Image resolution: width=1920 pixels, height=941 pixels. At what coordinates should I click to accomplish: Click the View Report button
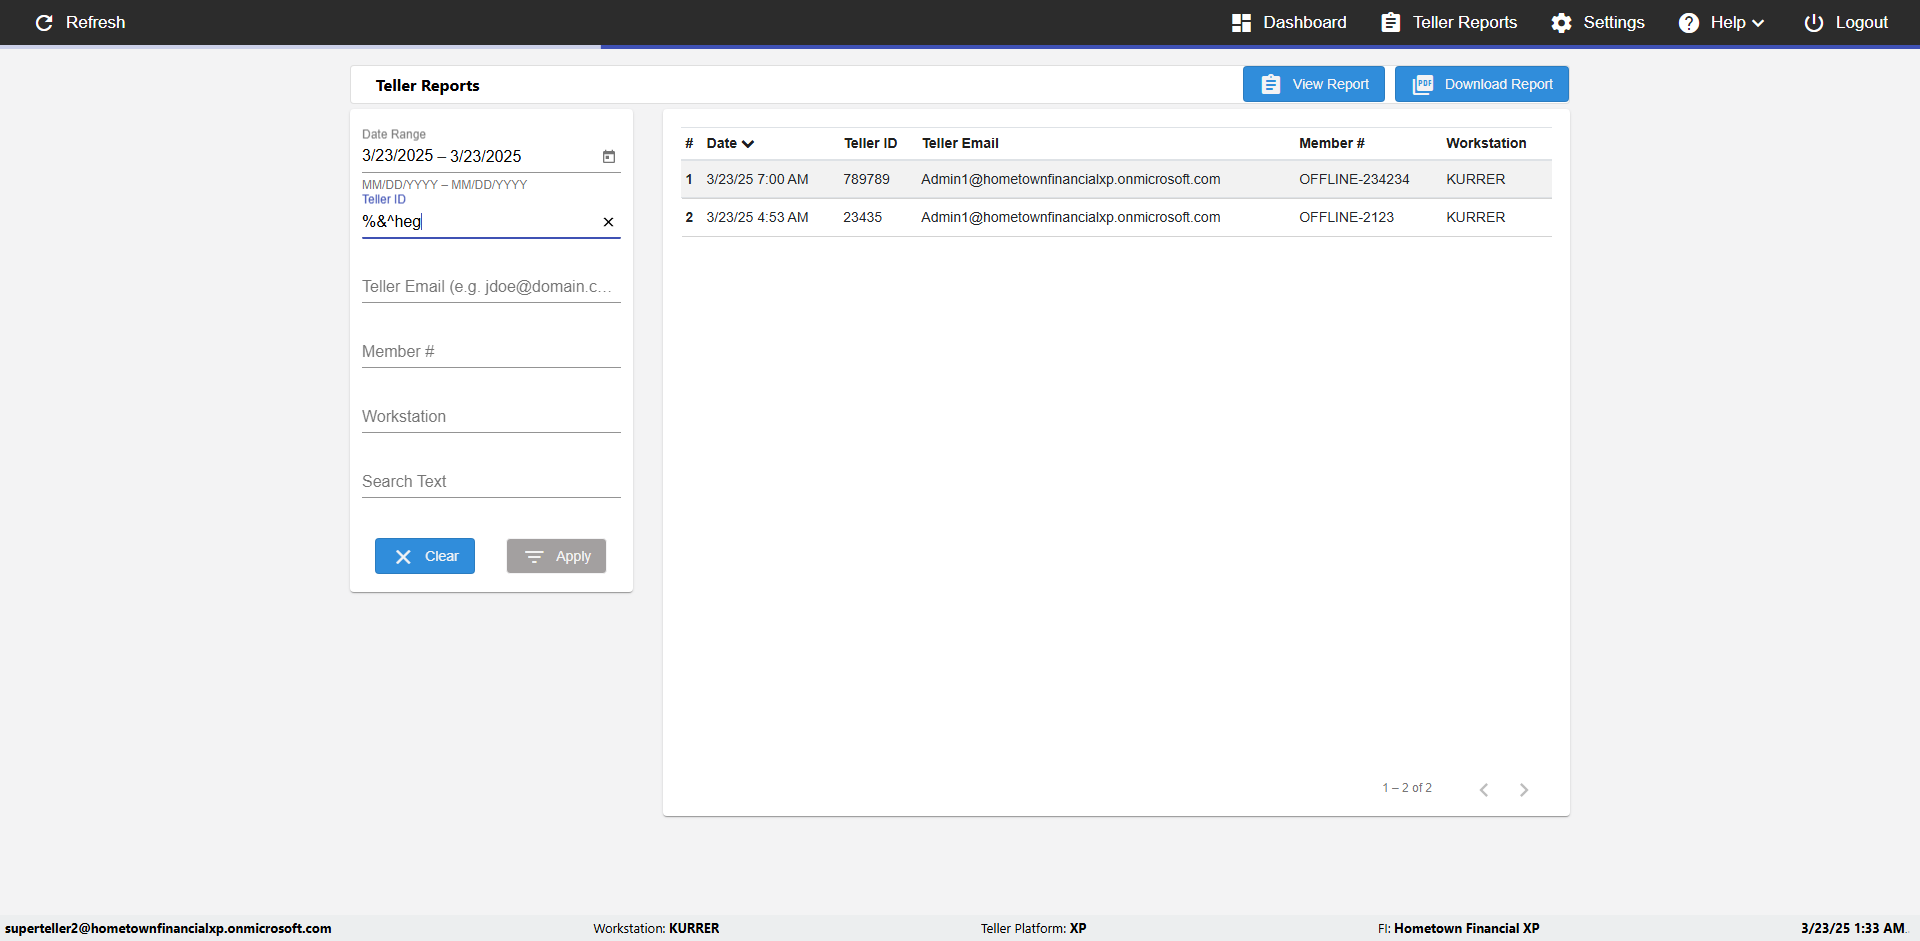(1314, 84)
